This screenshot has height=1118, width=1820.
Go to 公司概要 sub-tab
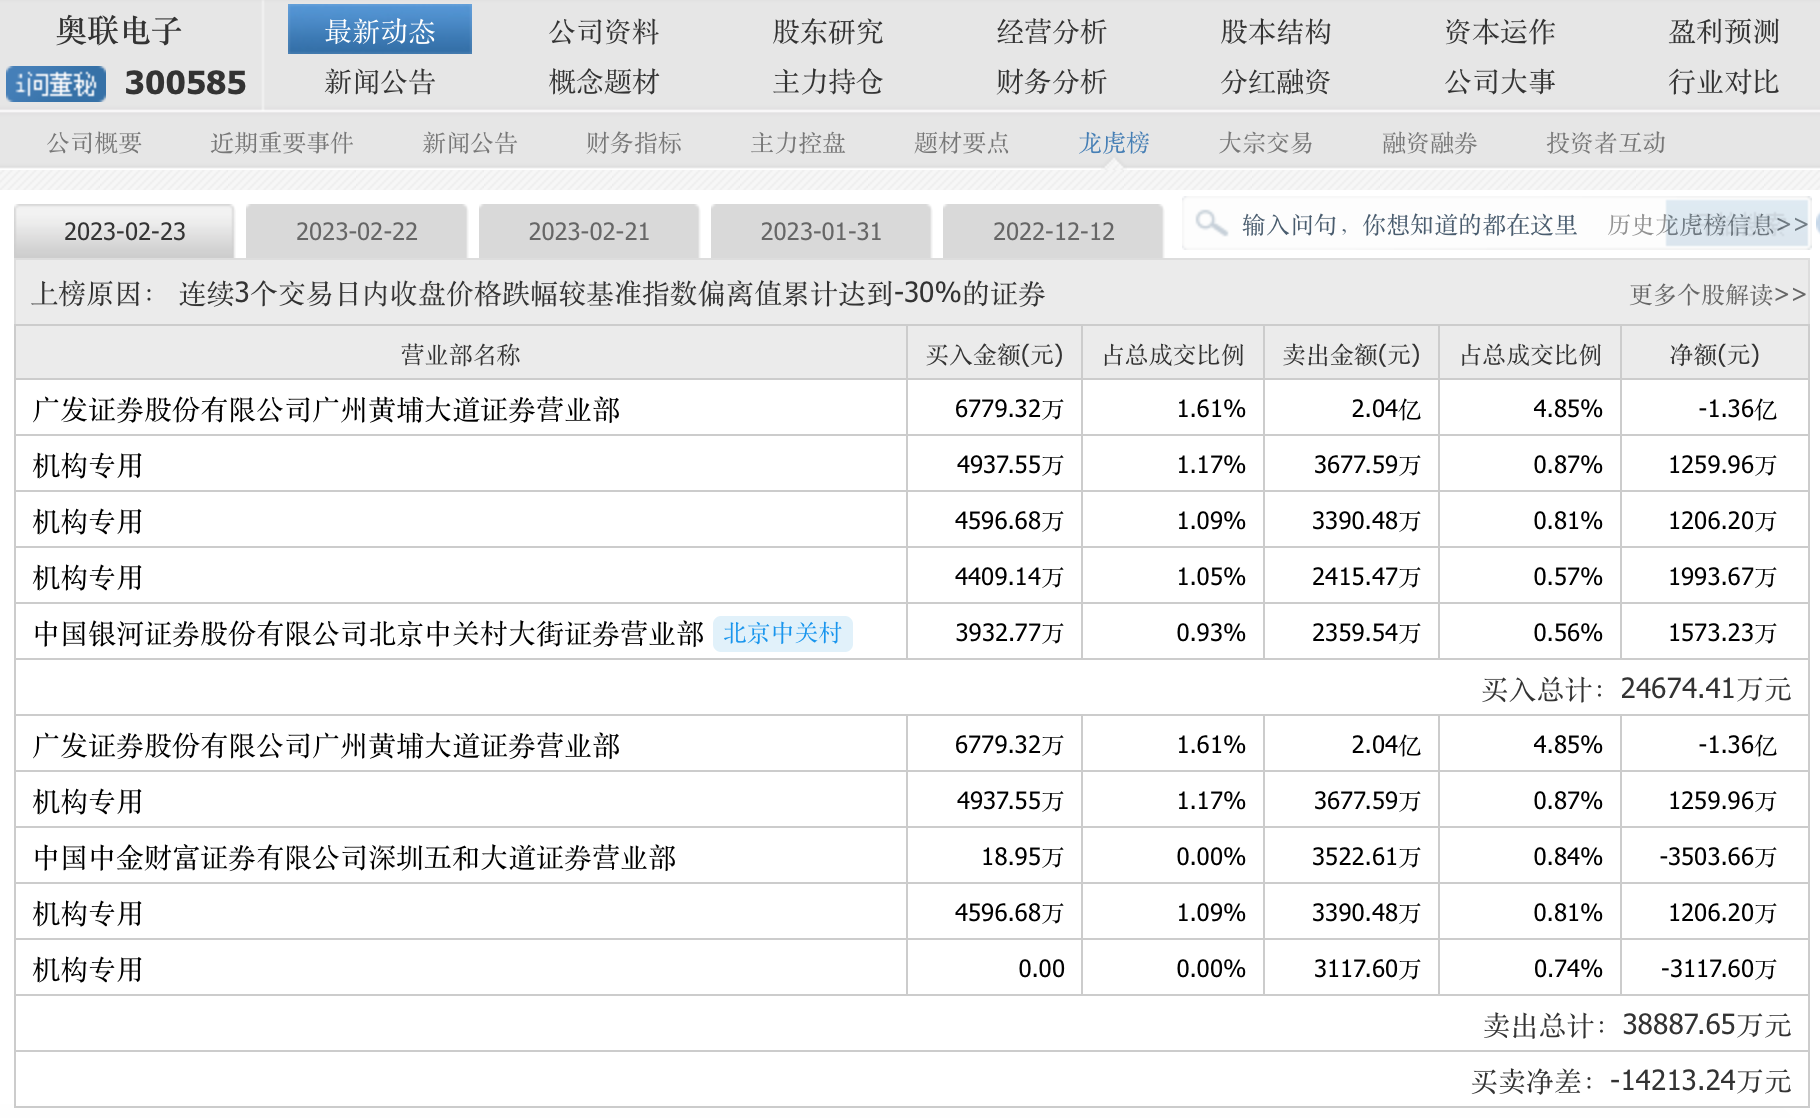(x=94, y=143)
